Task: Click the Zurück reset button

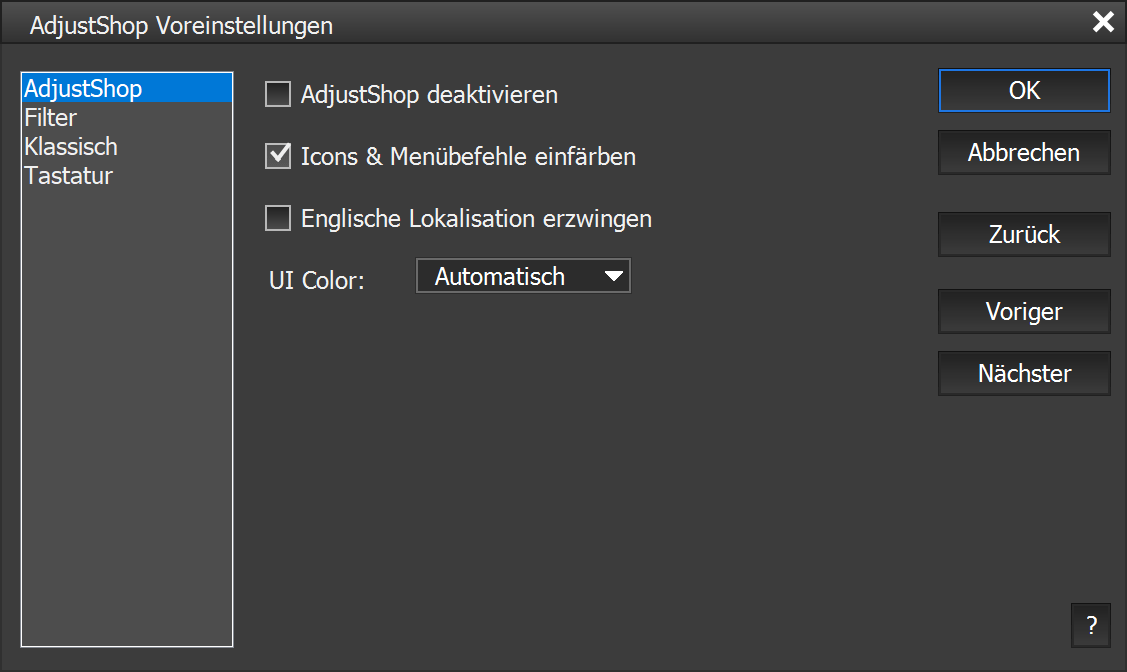Action: (x=1024, y=235)
